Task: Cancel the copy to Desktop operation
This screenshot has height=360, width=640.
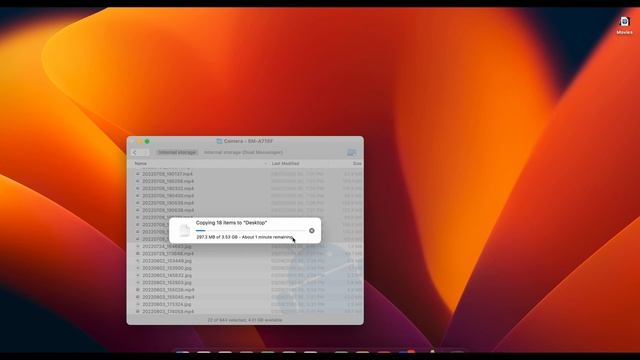Action: click(312, 231)
